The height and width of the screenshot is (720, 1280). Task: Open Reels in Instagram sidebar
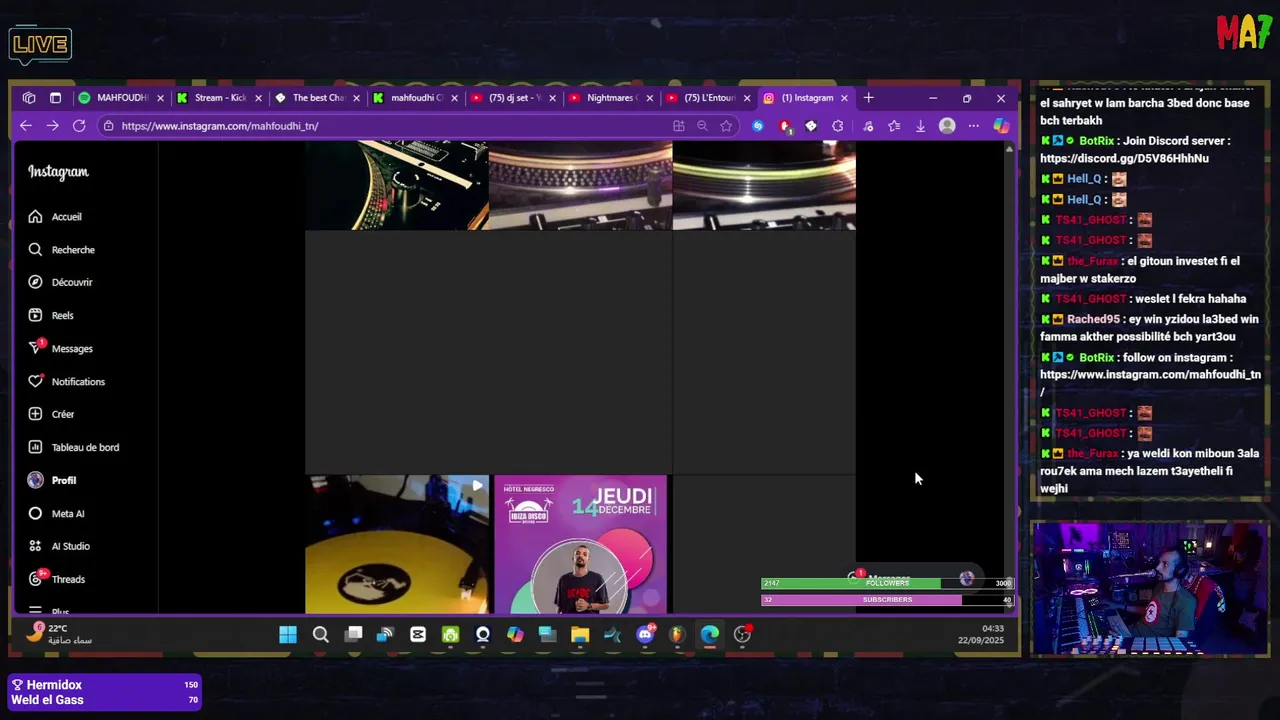51,316
